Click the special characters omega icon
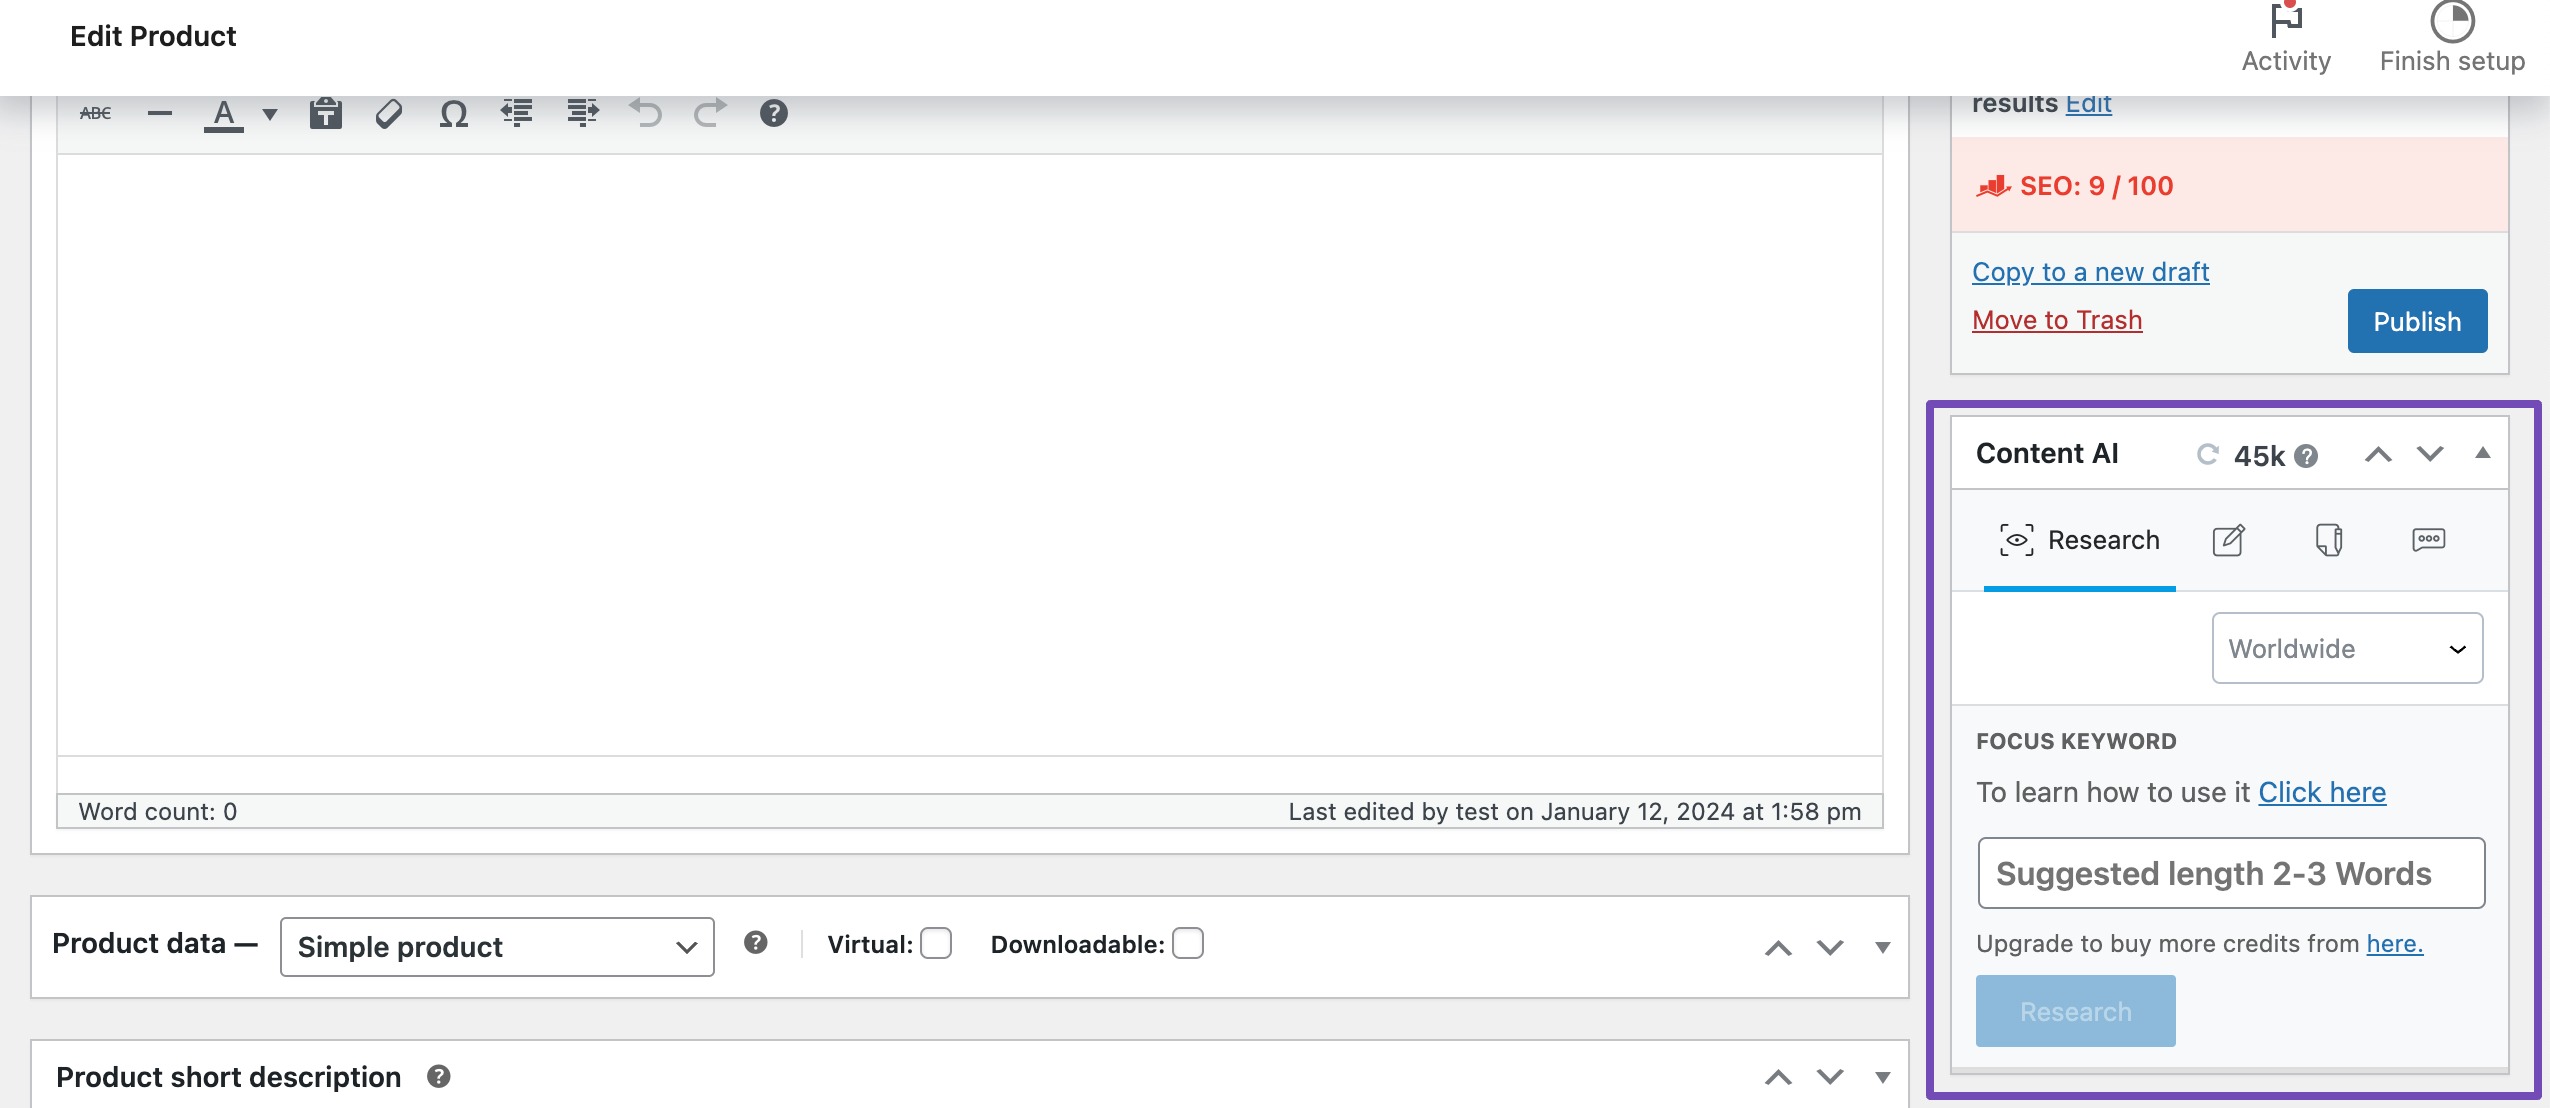The width and height of the screenshot is (2550, 1108). coord(452,112)
